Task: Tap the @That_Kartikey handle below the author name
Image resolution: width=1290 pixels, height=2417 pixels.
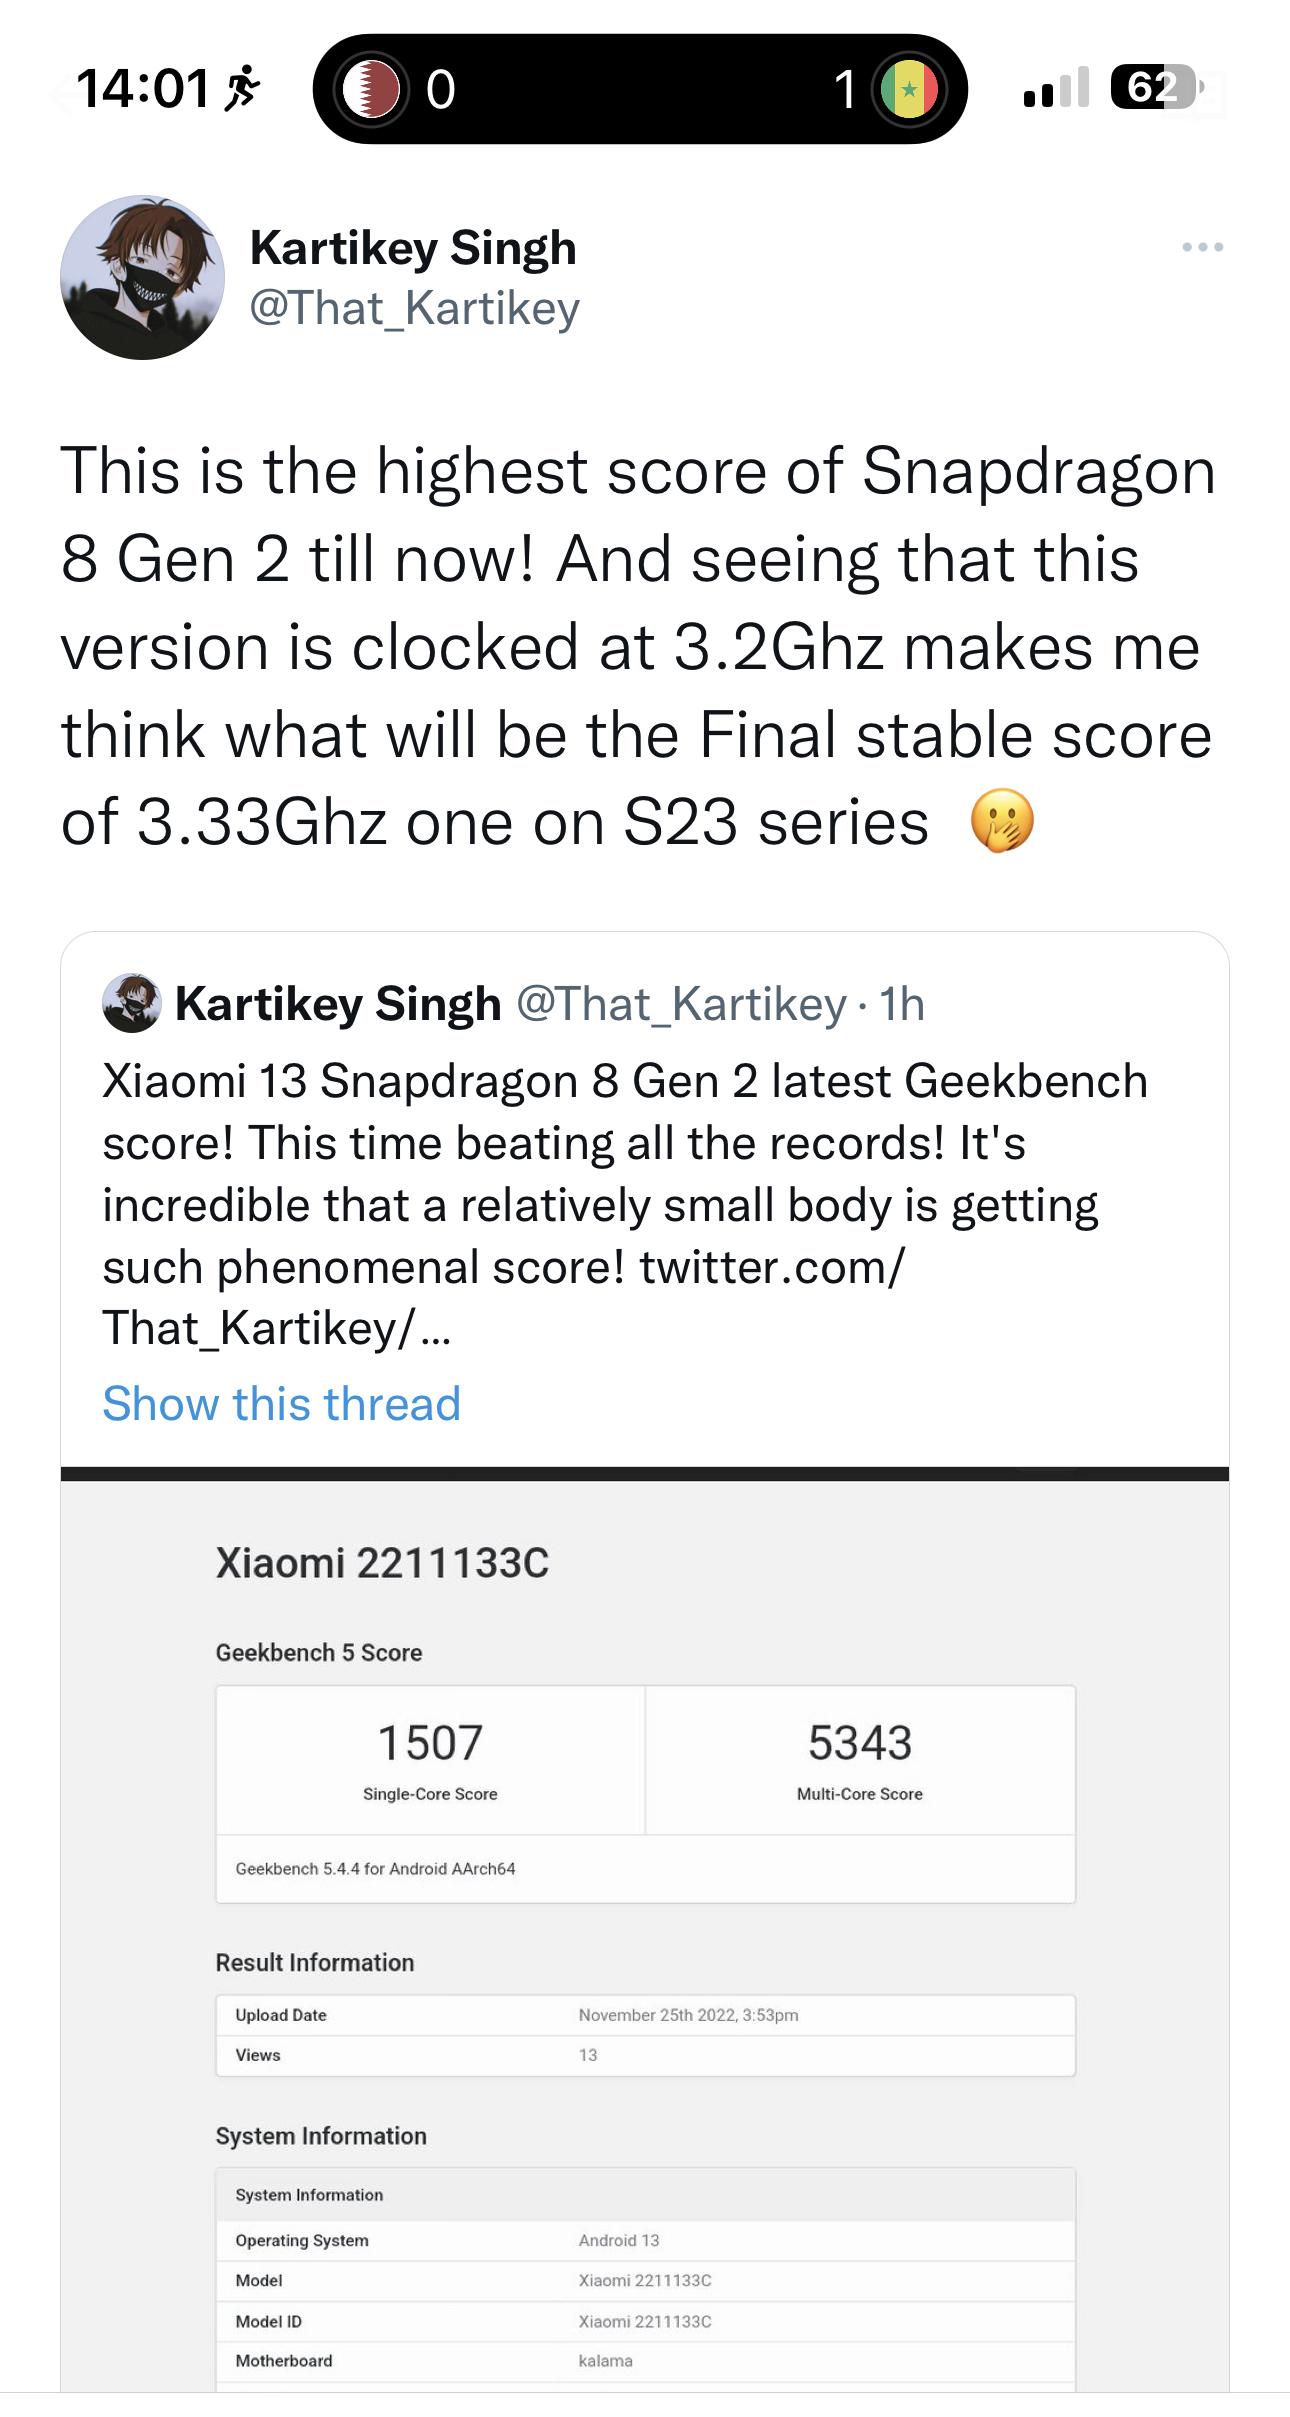Action: click(414, 308)
